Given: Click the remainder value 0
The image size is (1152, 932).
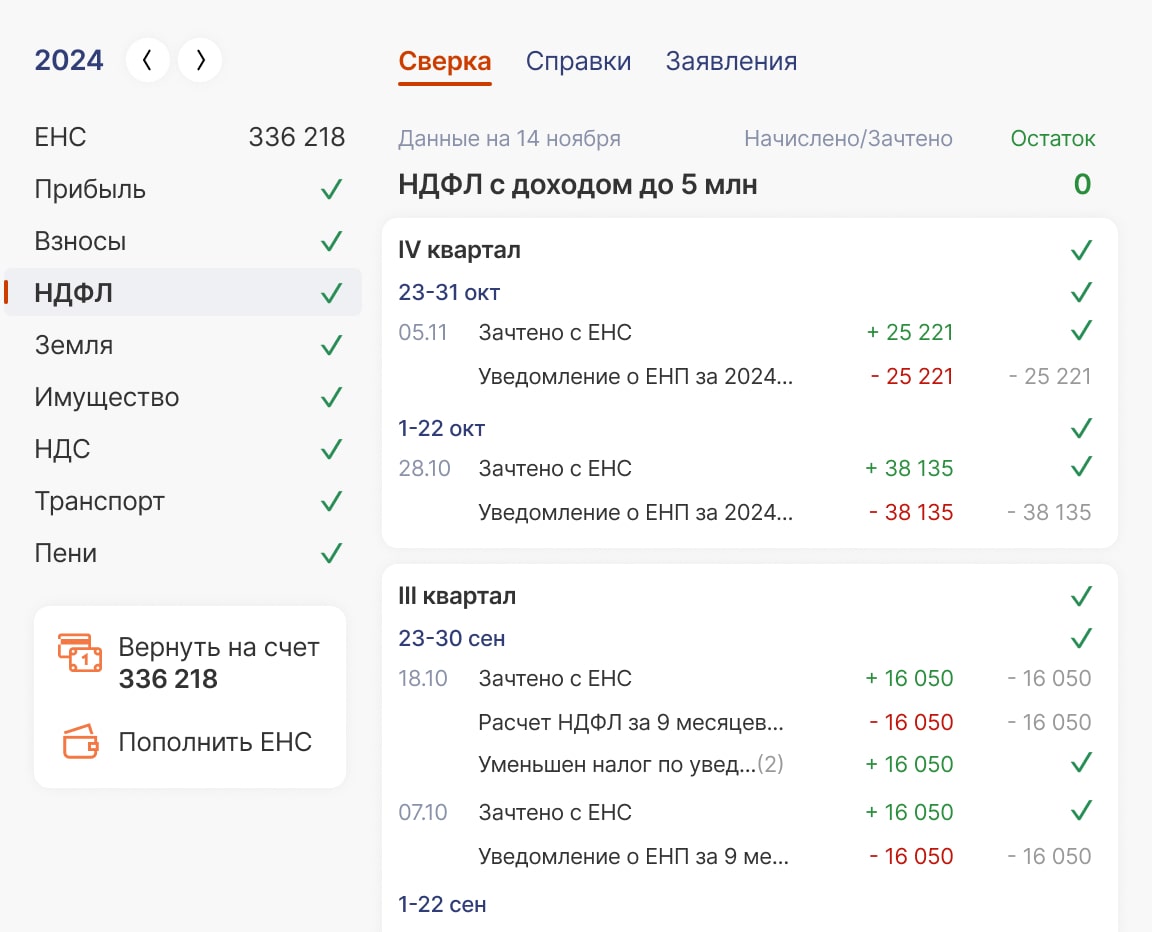Looking at the screenshot, I should [x=1082, y=184].
